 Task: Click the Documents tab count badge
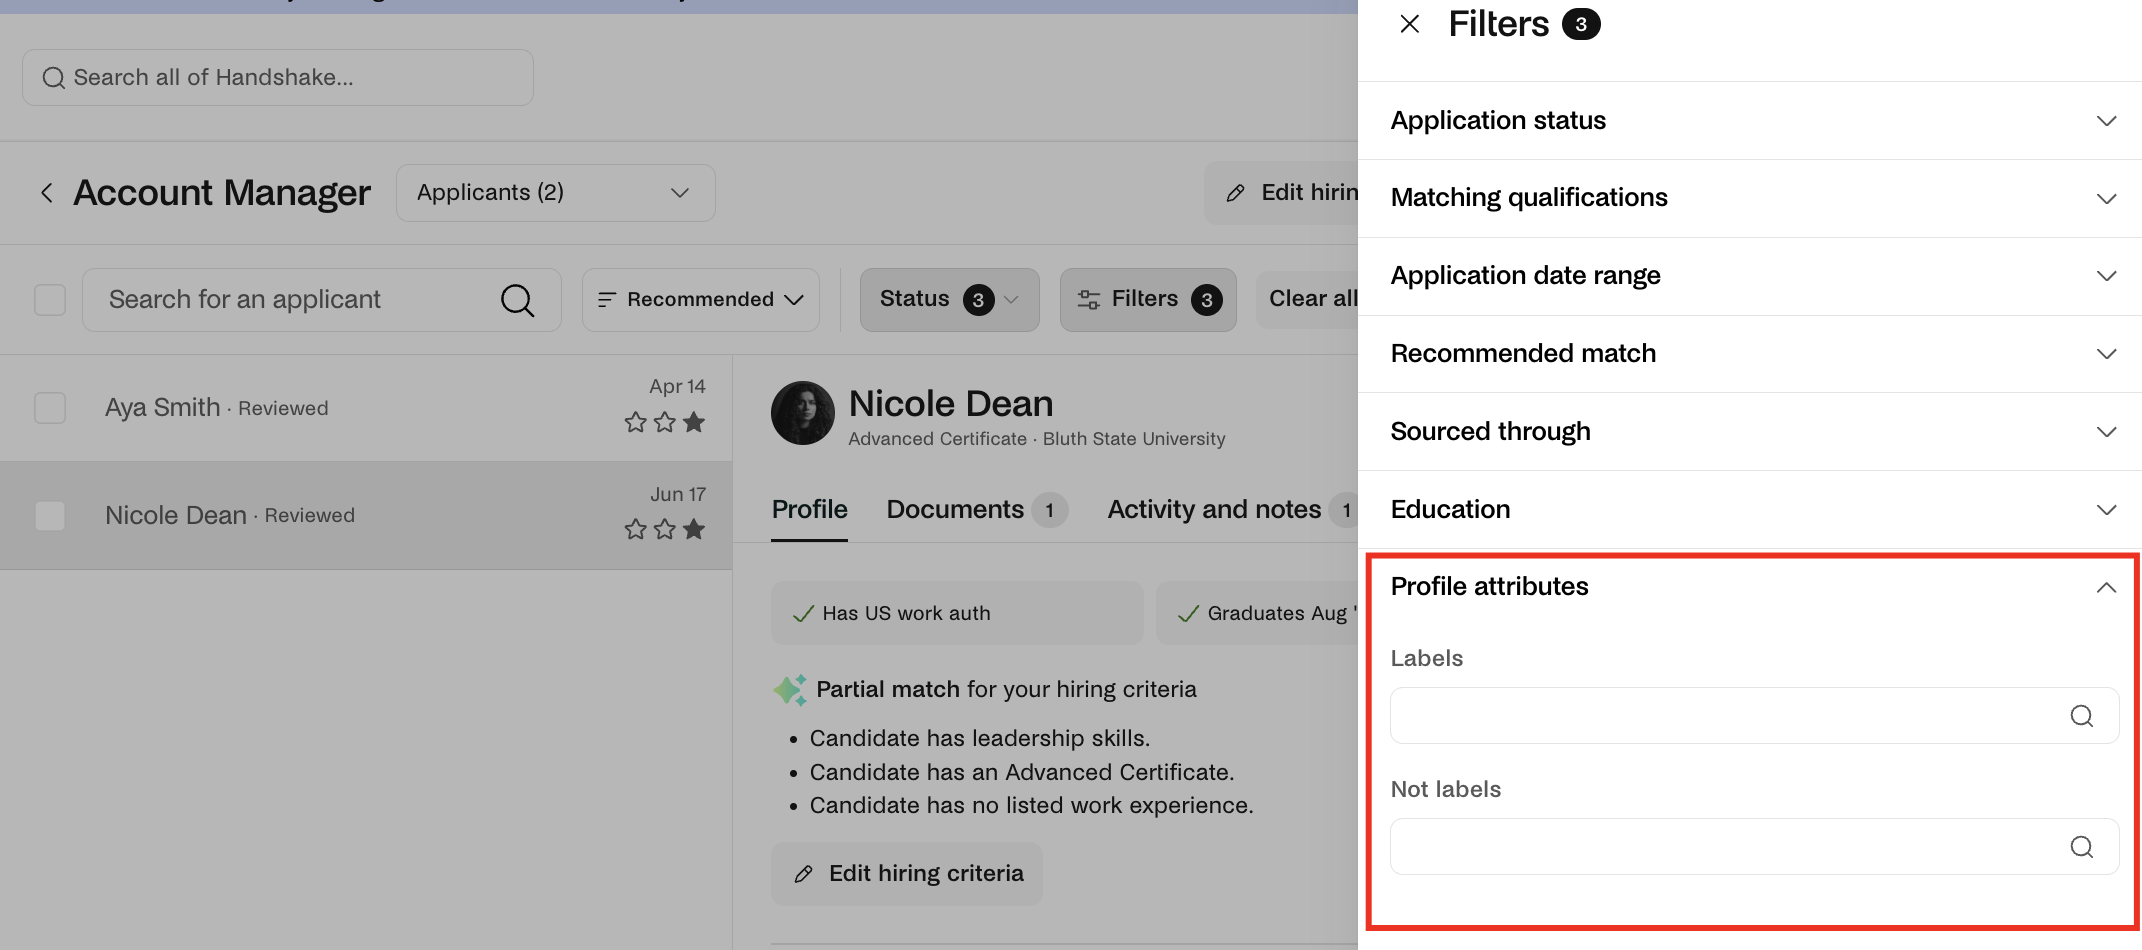click(x=1050, y=511)
